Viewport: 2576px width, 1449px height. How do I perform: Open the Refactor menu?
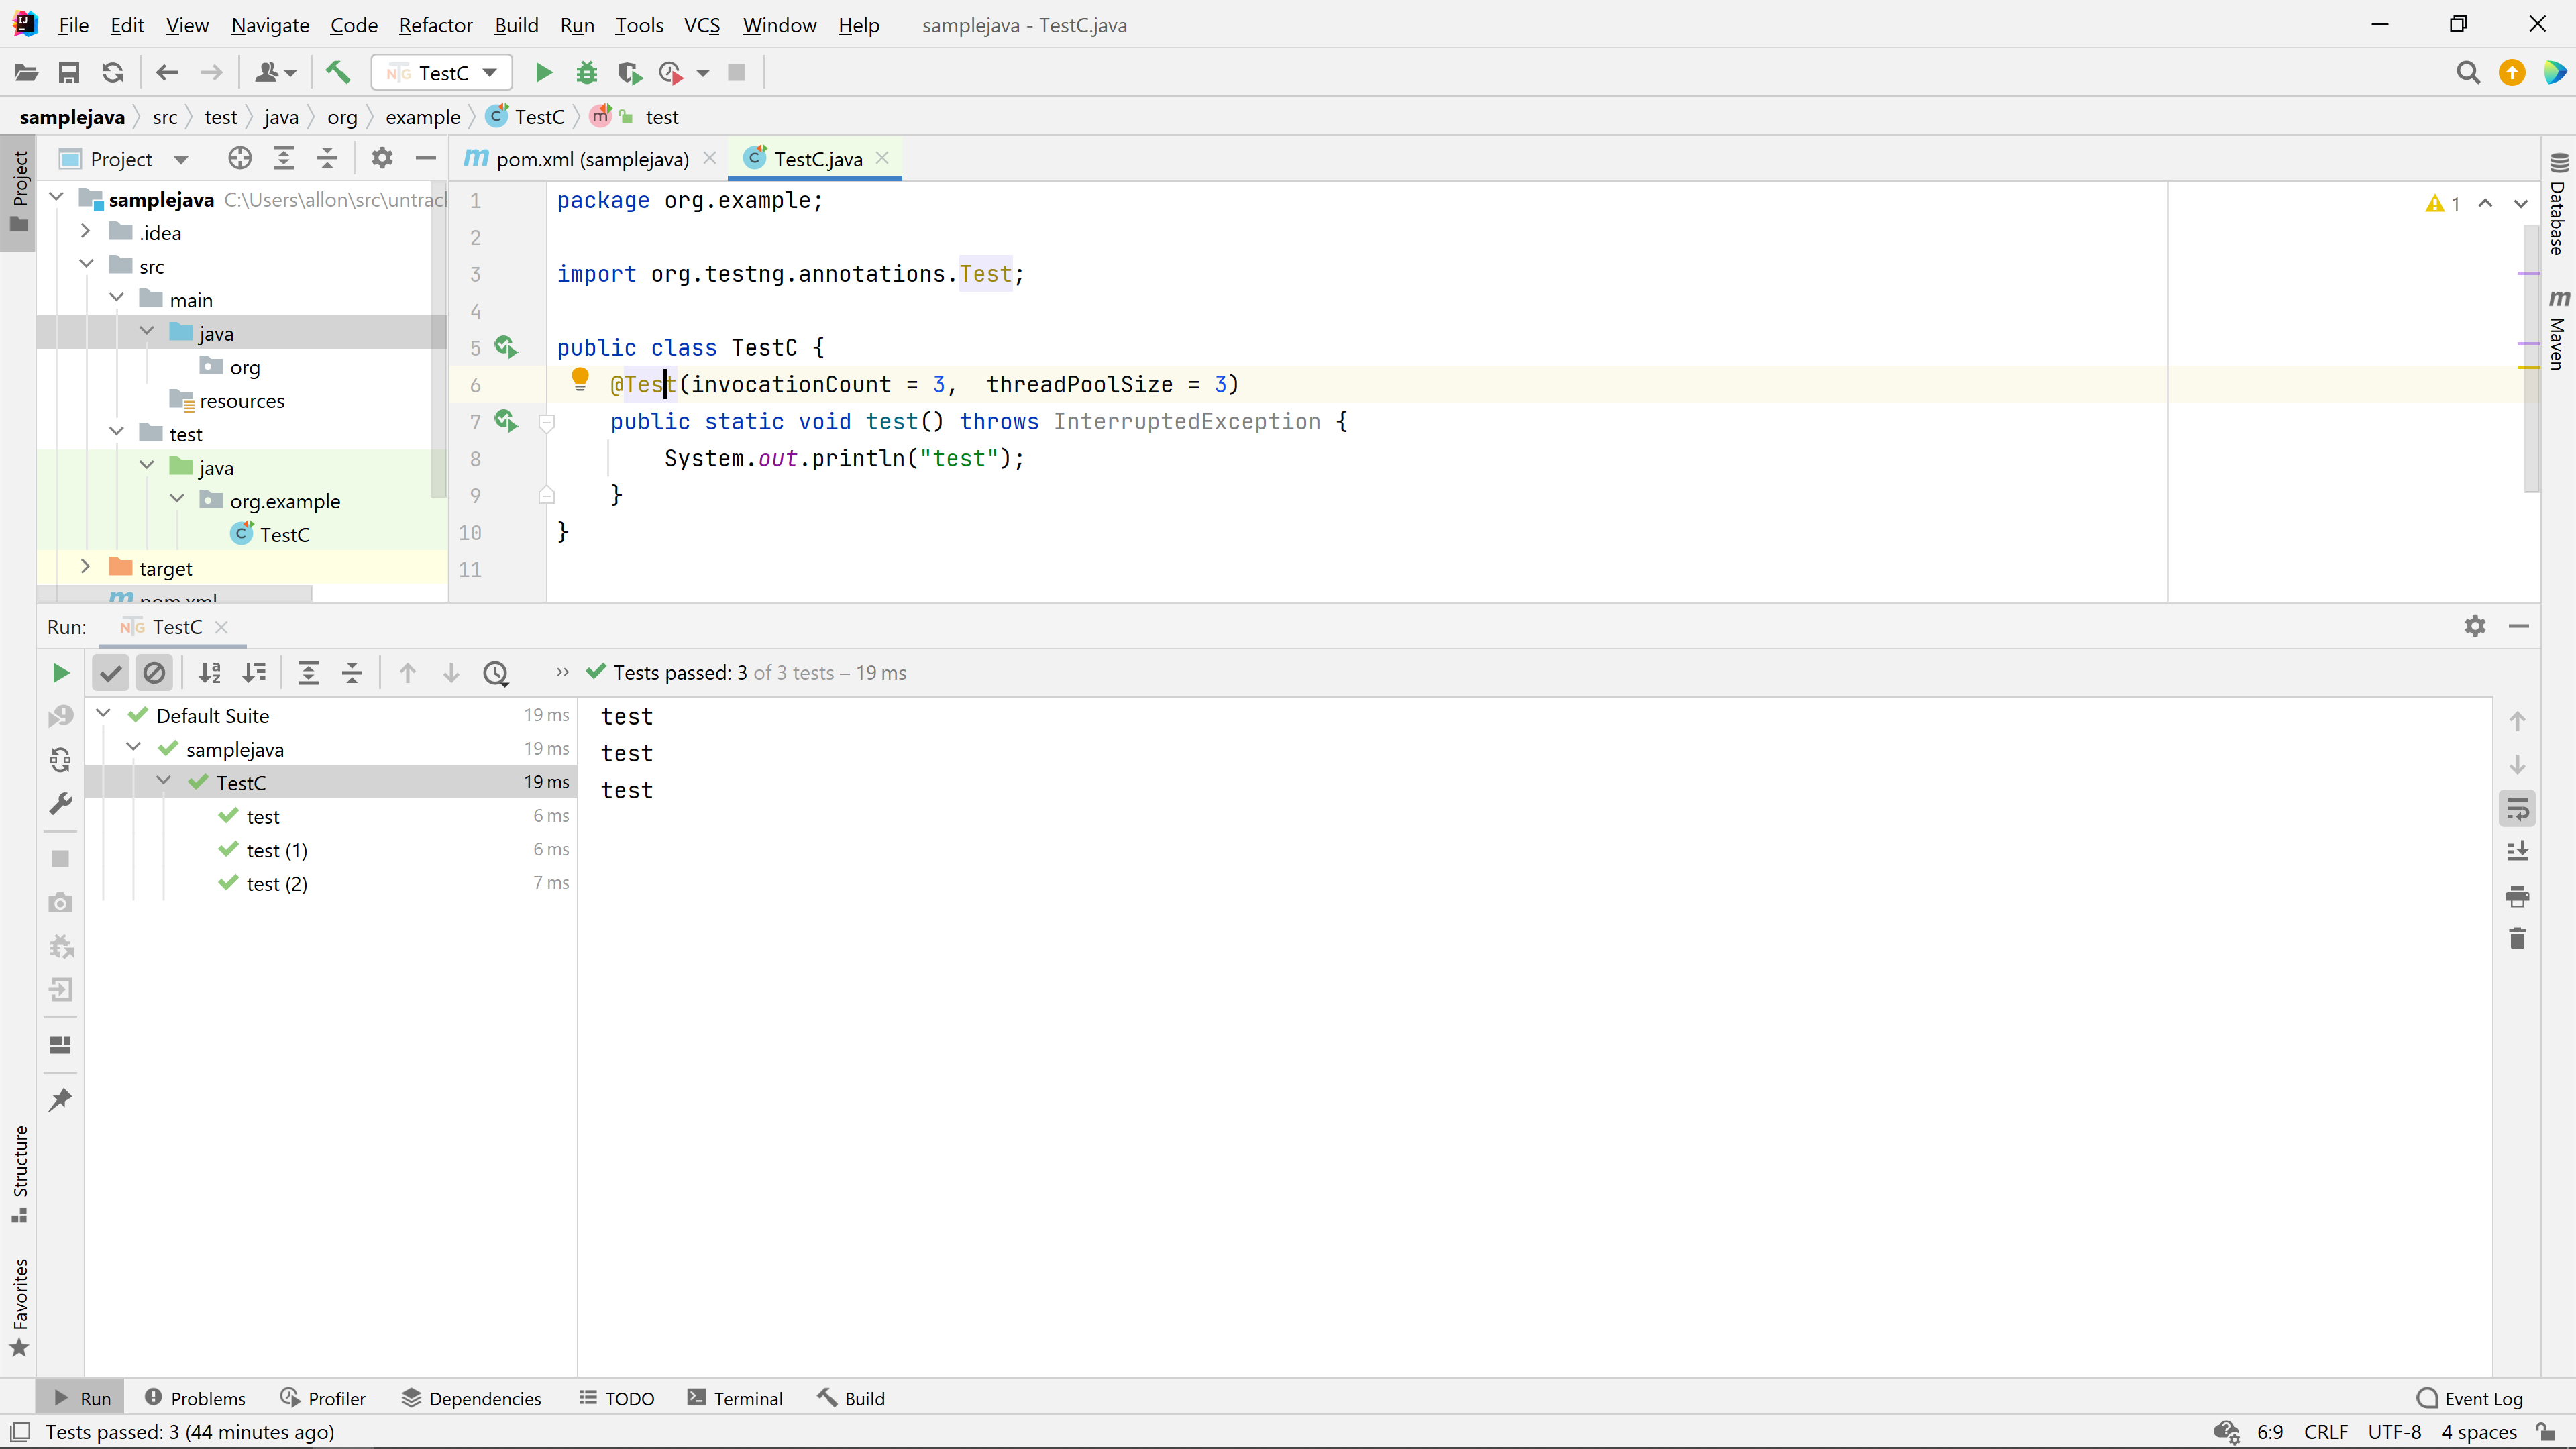[435, 25]
